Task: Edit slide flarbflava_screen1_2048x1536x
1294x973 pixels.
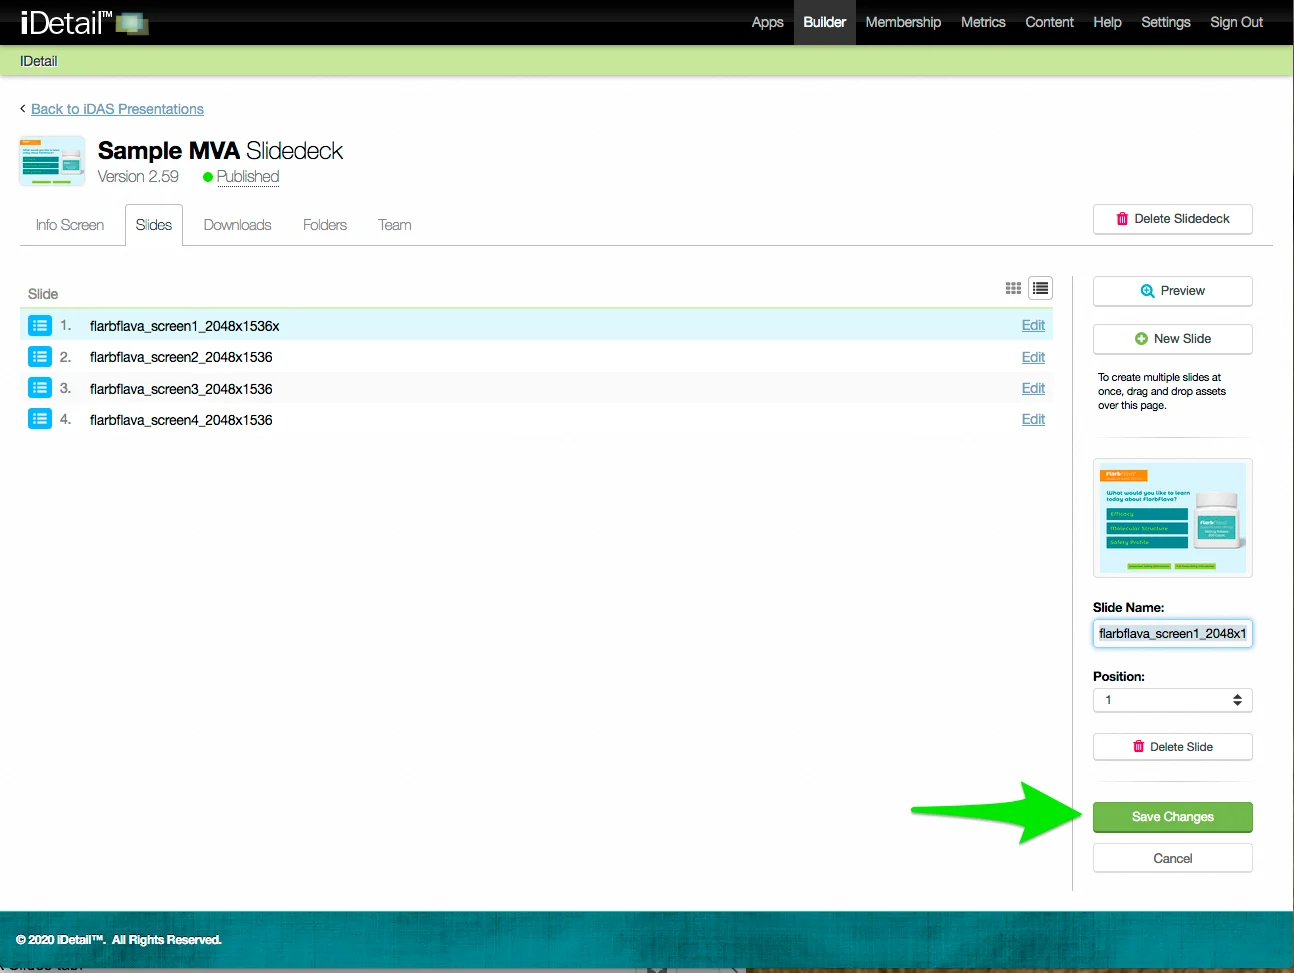Action: 1033,325
